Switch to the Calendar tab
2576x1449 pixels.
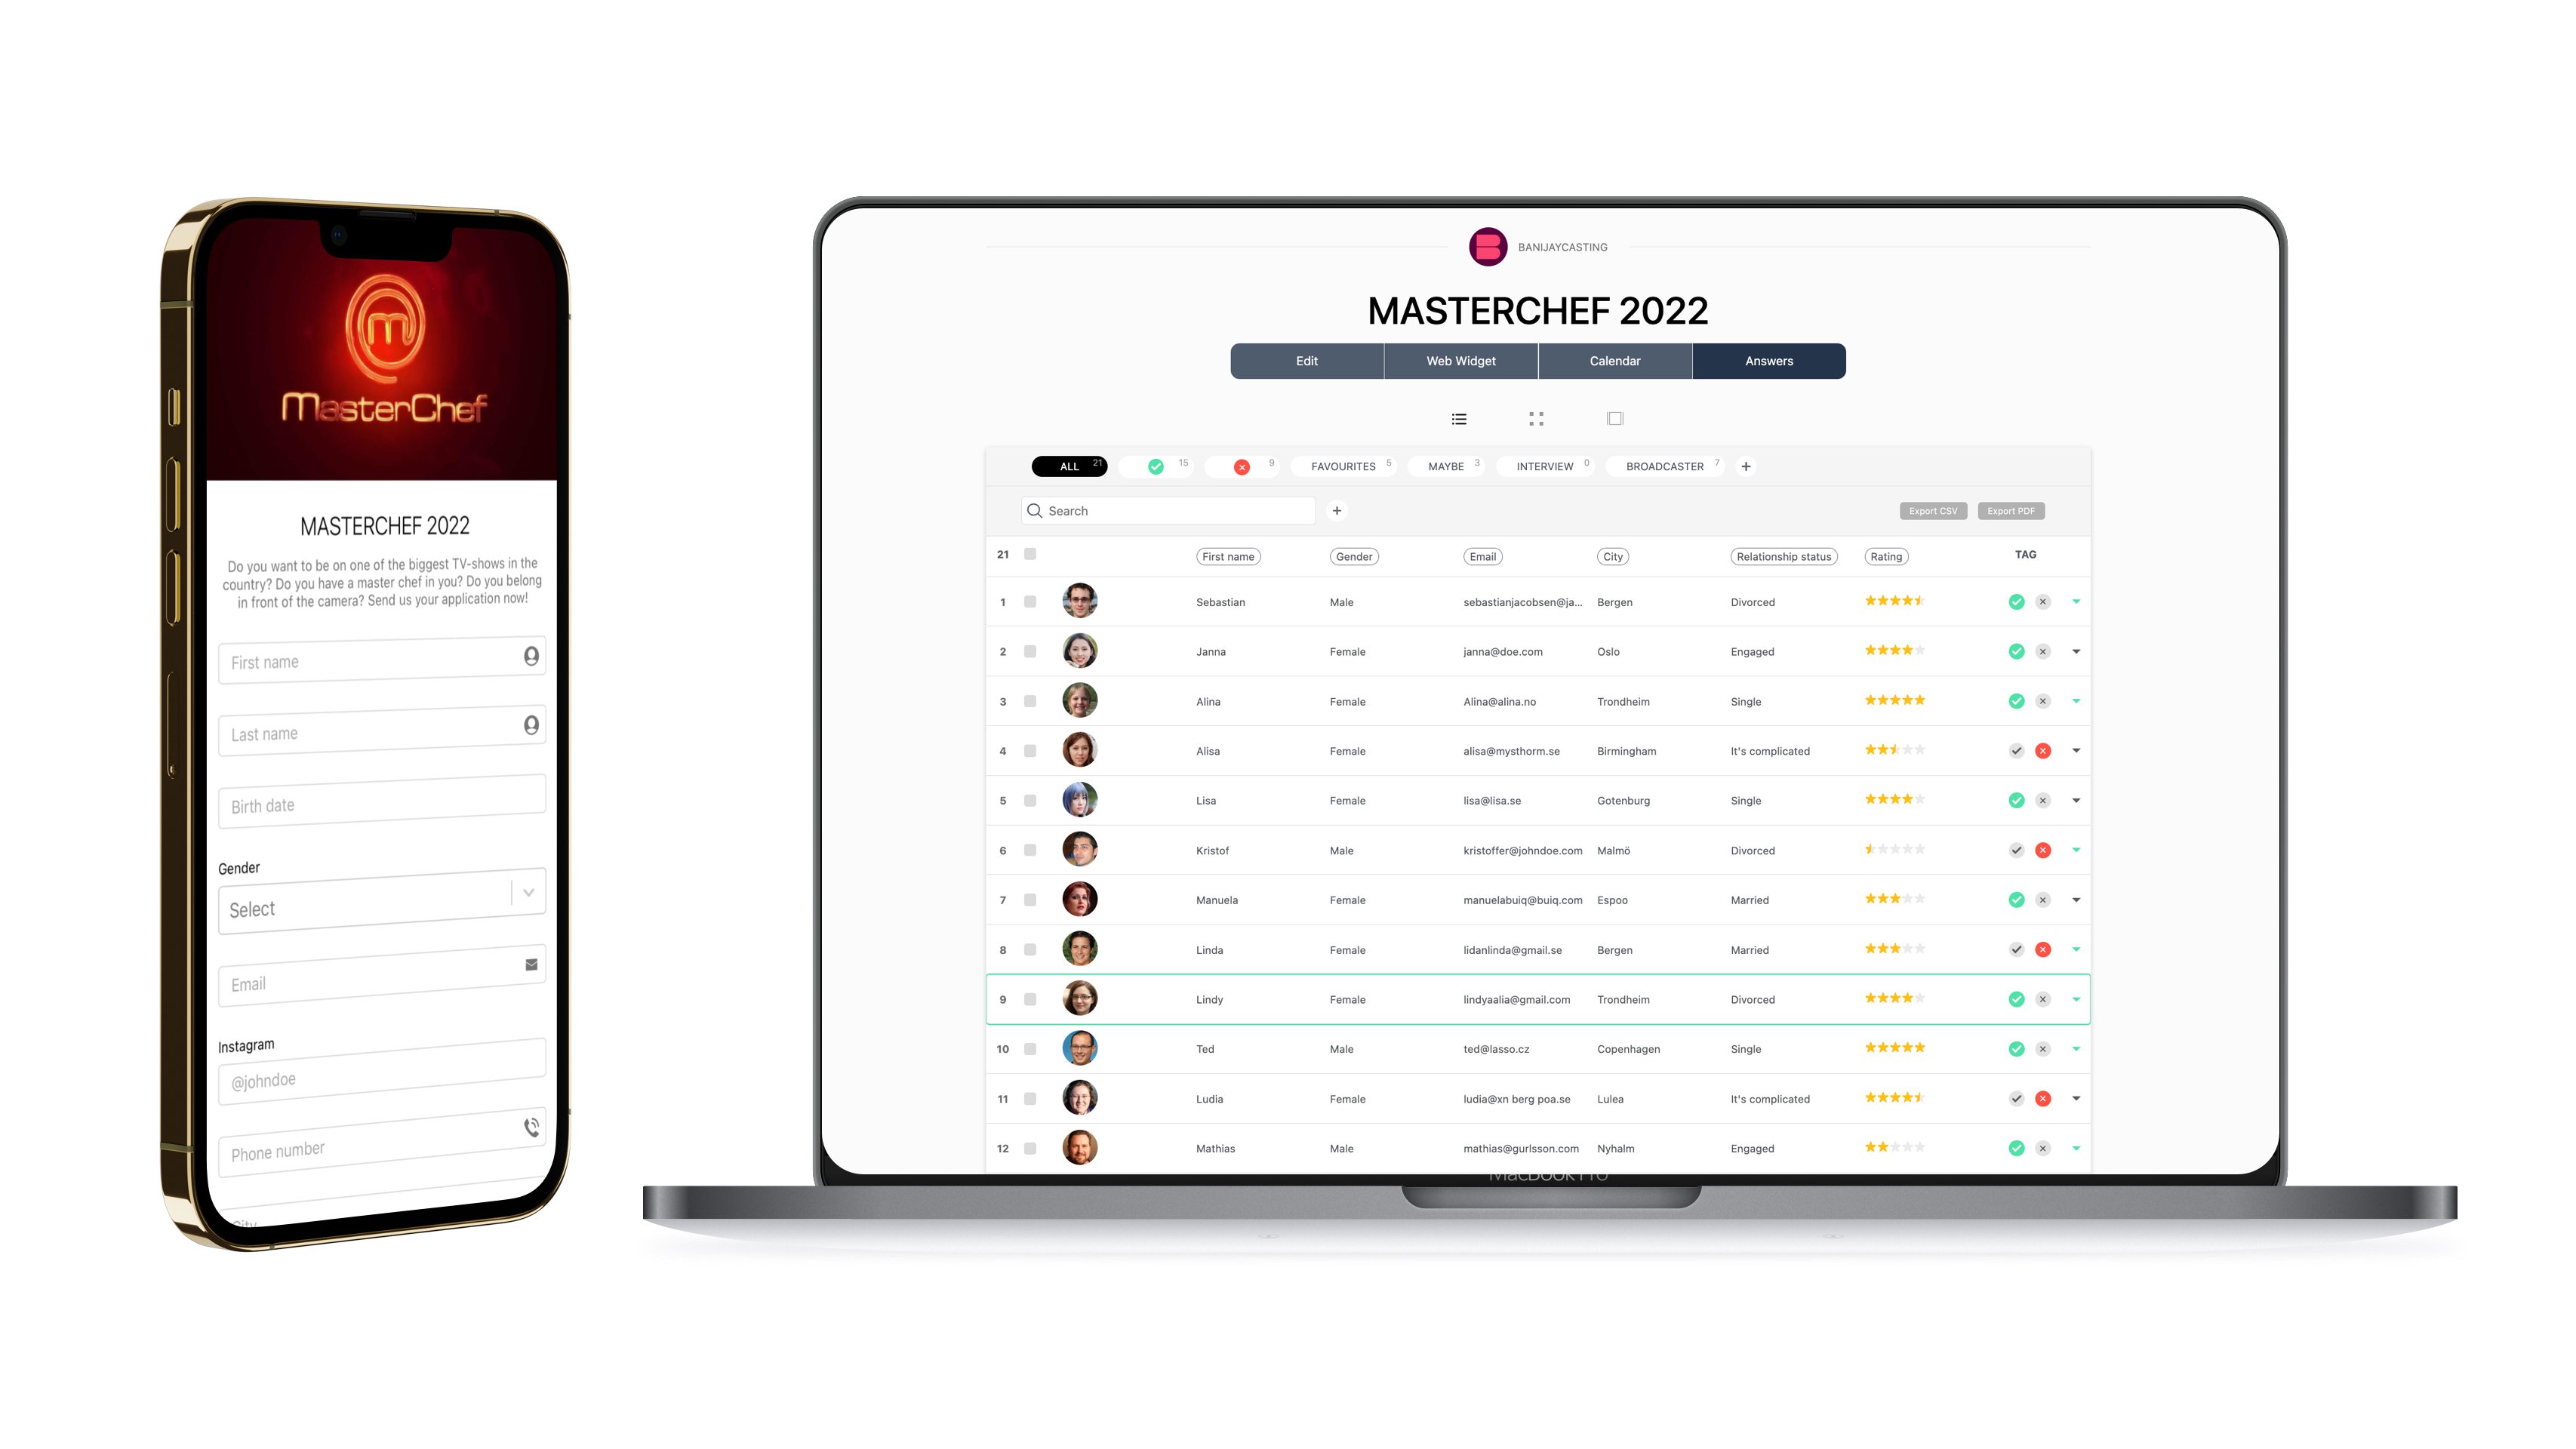click(1614, 361)
